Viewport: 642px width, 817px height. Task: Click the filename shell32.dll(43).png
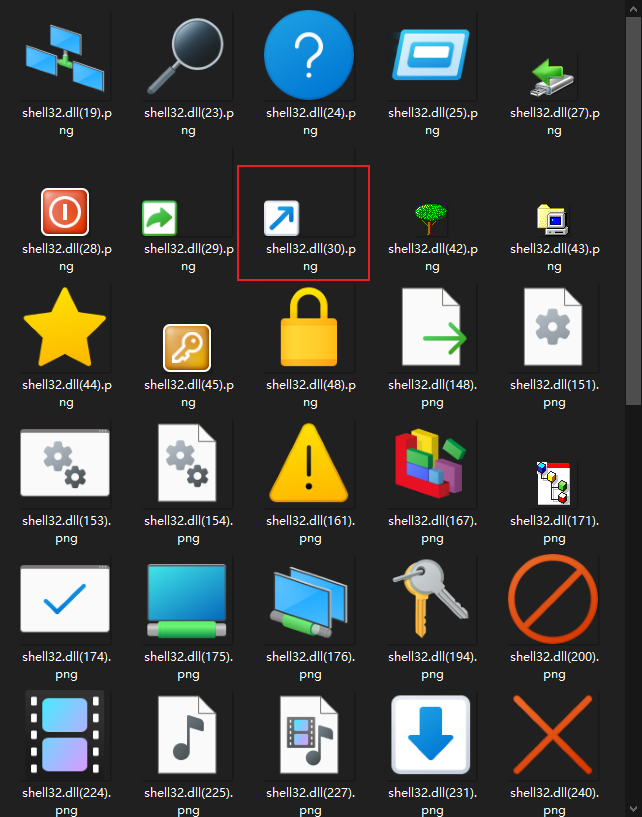pyautogui.click(x=554, y=257)
